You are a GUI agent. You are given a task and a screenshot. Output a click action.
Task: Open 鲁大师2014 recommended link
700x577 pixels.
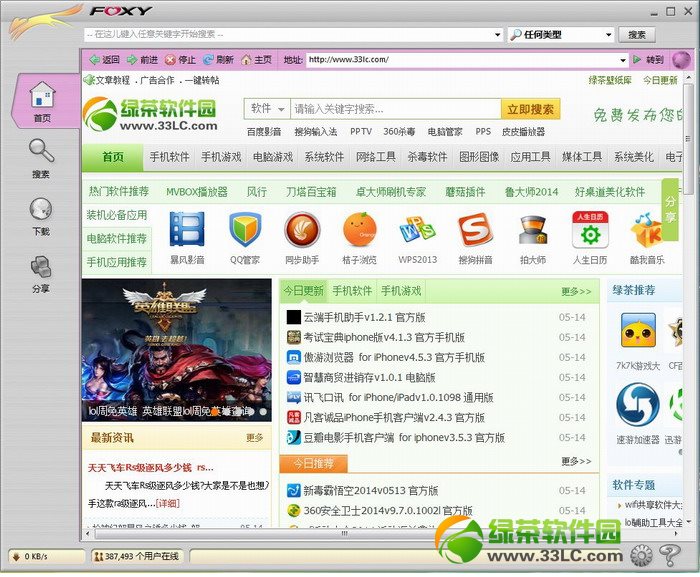pyautogui.click(x=531, y=192)
